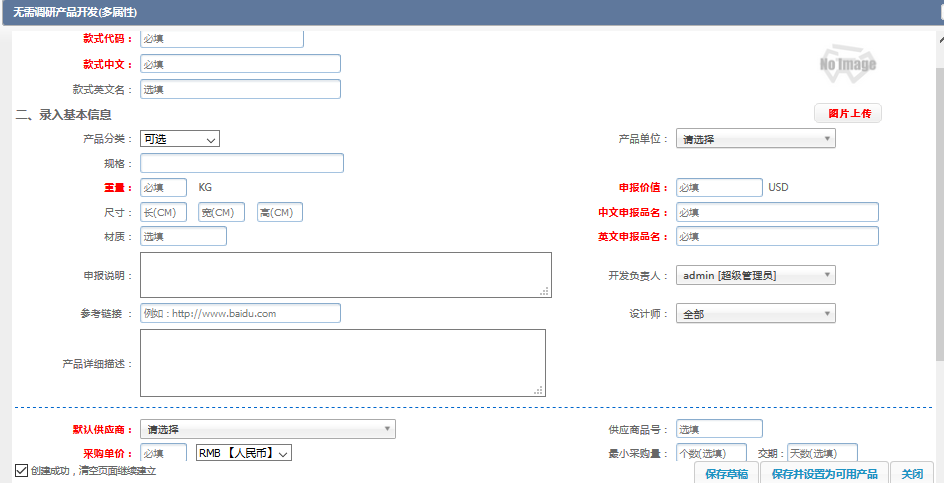The image size is (944, 483).
Task: Choose currency in RMB 人民币 dropdown
Action: tap(244, 453)
